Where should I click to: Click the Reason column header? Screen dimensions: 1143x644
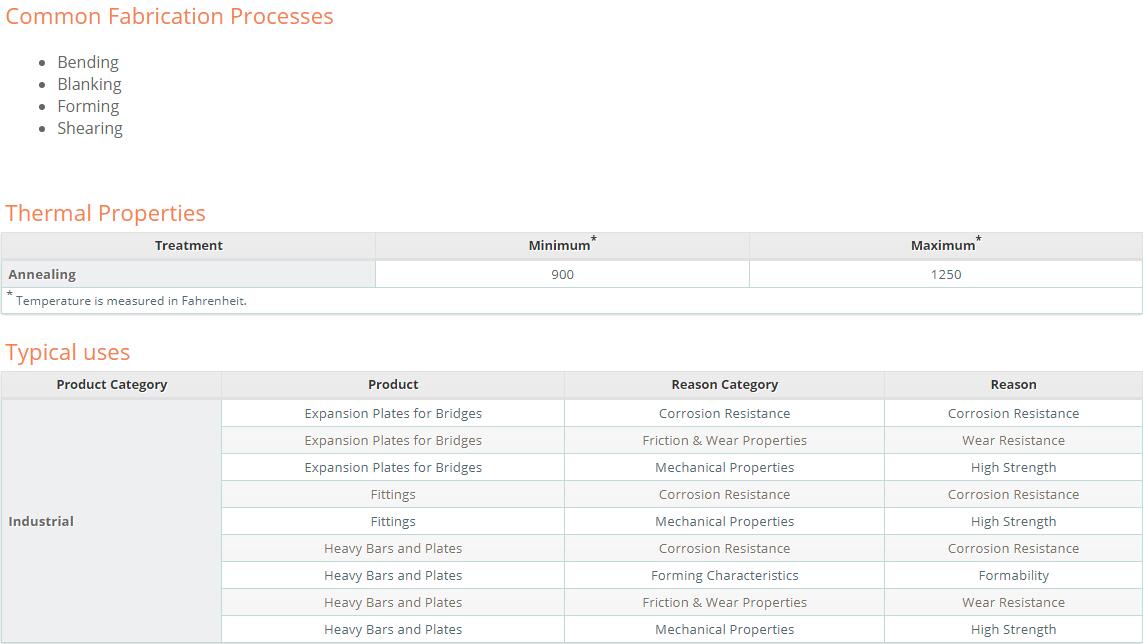pyautogui.click(x=1013, y=384)
